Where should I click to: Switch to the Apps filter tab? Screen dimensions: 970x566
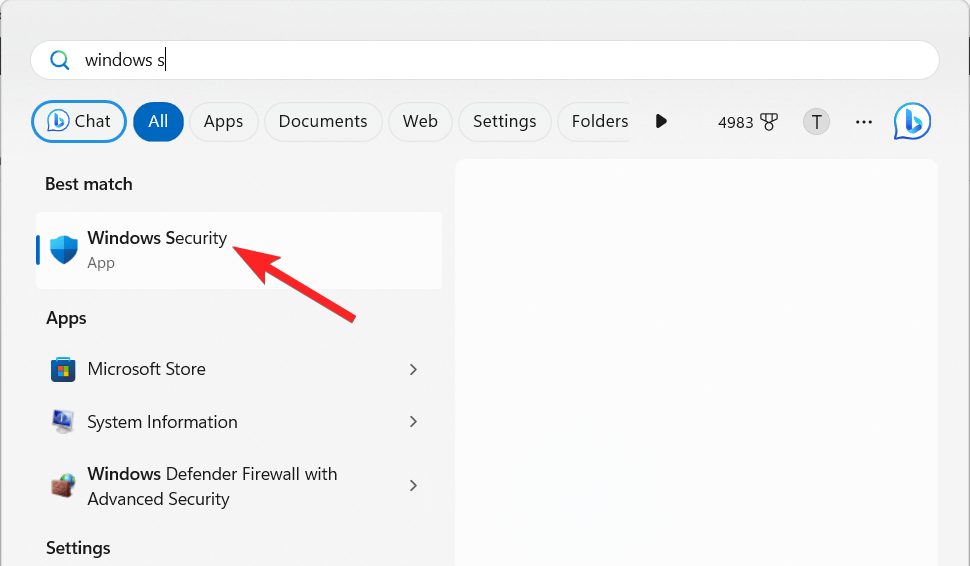click(x=223, y=121)
